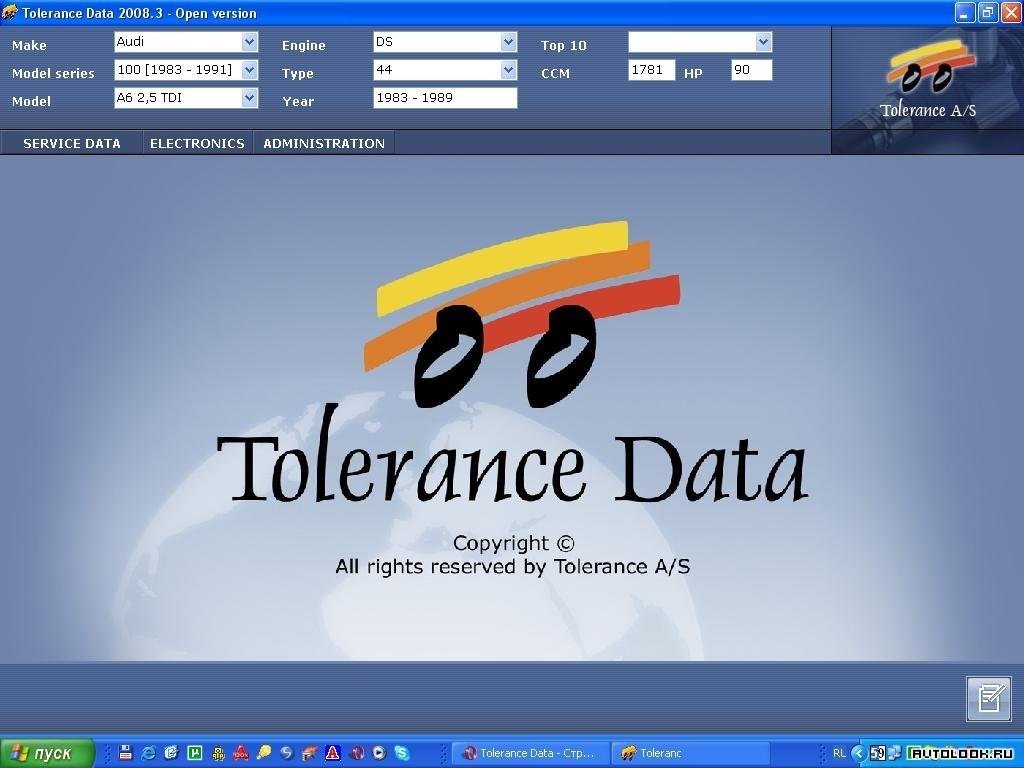Open the ELECTRONICS menu
The width and height of the screenshot is (1024, 768).
pos(197,143)
